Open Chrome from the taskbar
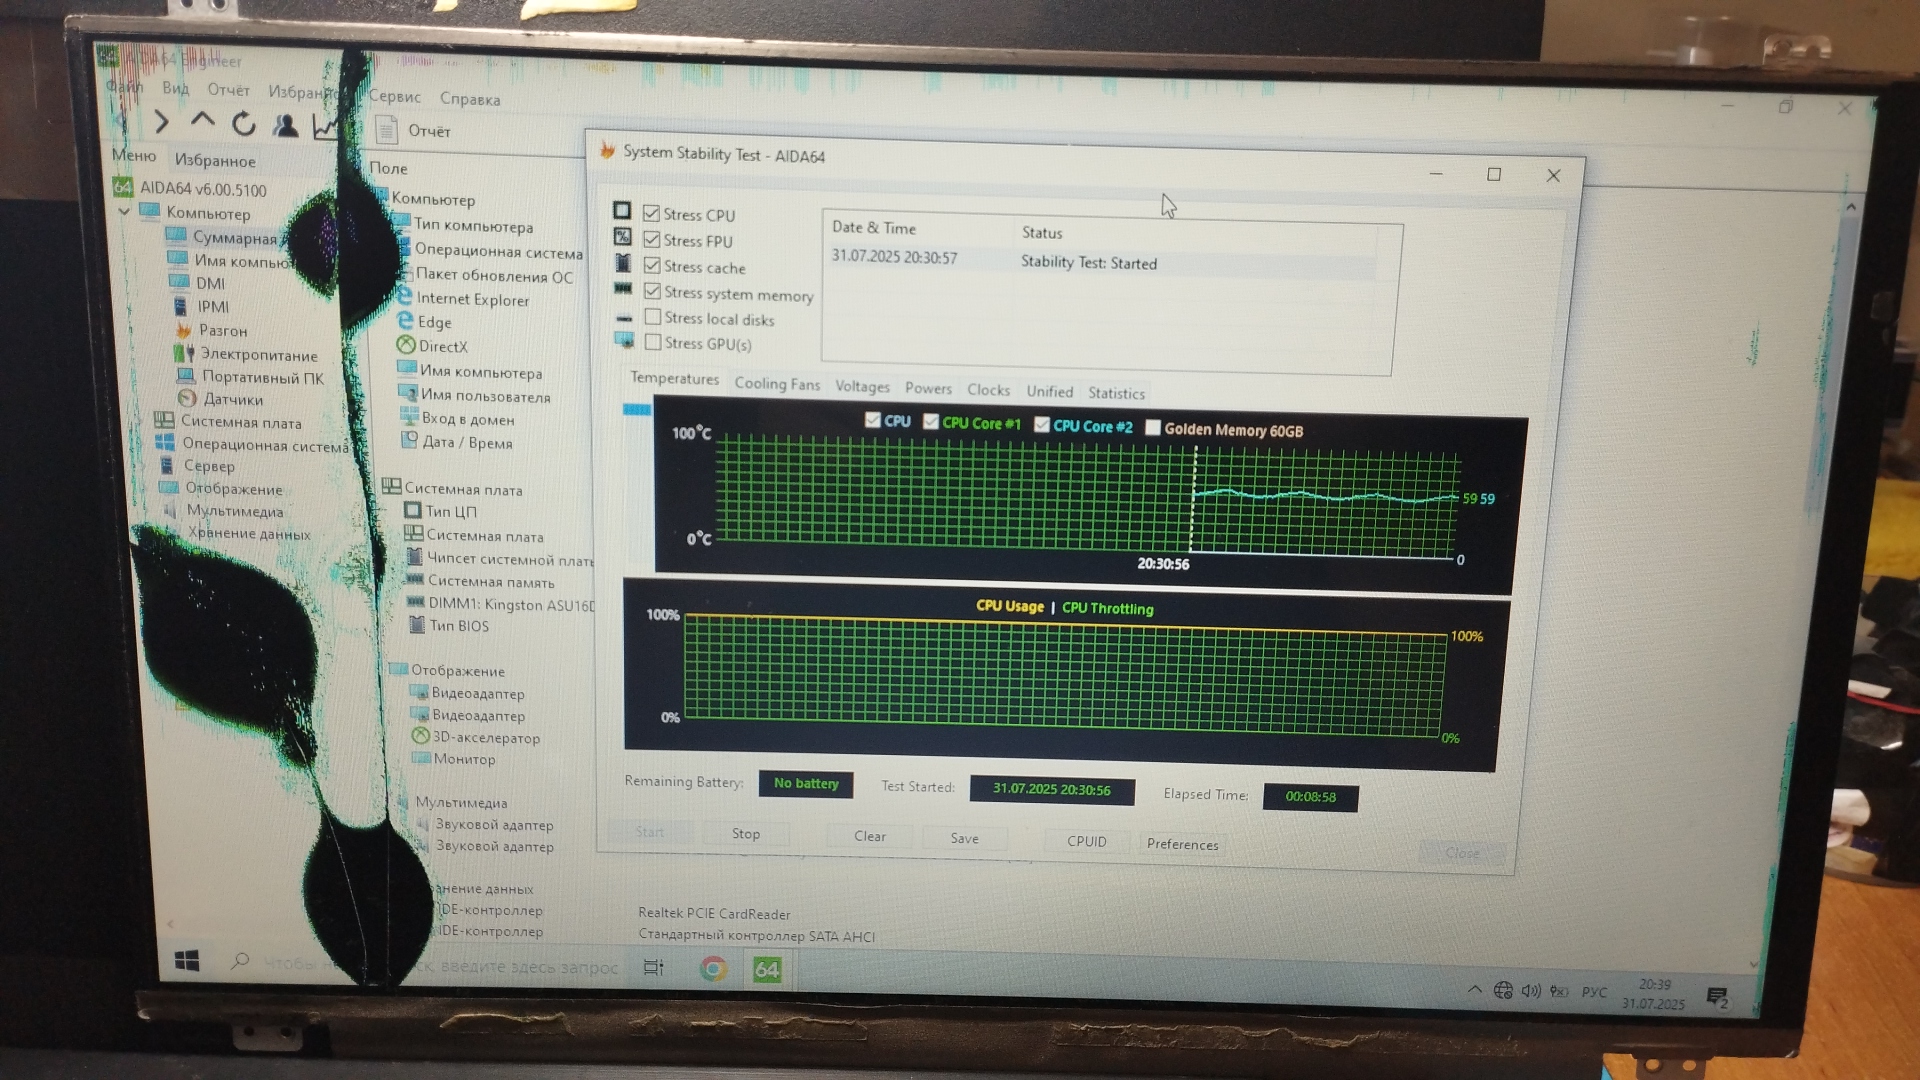This screenshot has width=1920, height=1080. pos(713,968)
